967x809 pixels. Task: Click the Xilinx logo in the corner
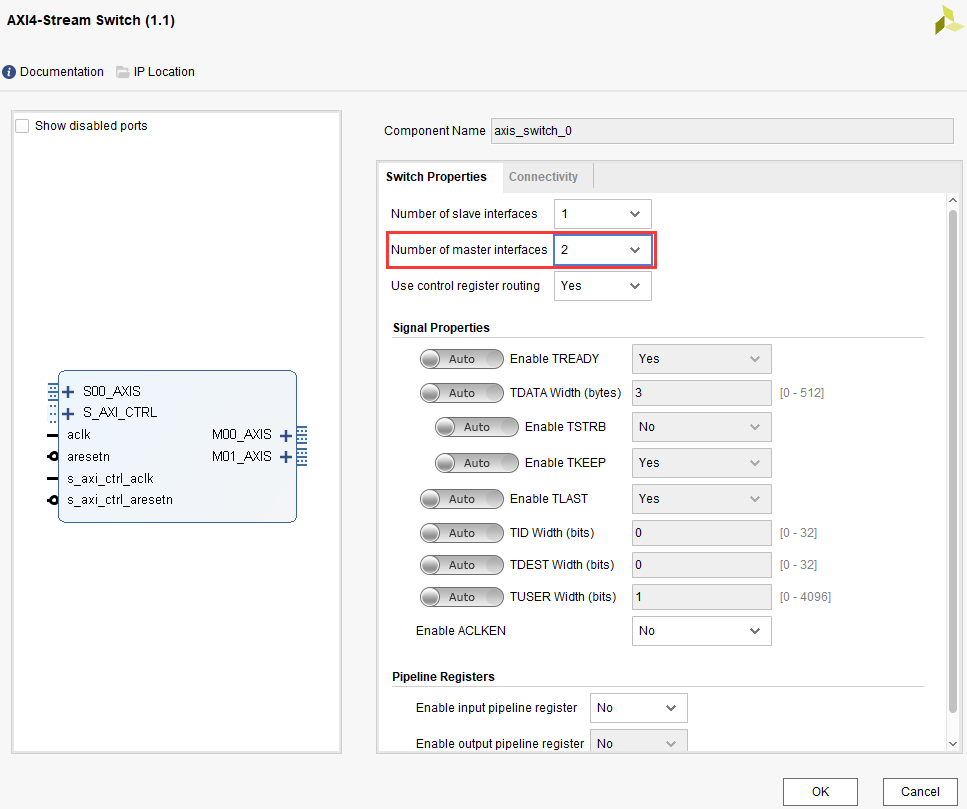(948, 20)
